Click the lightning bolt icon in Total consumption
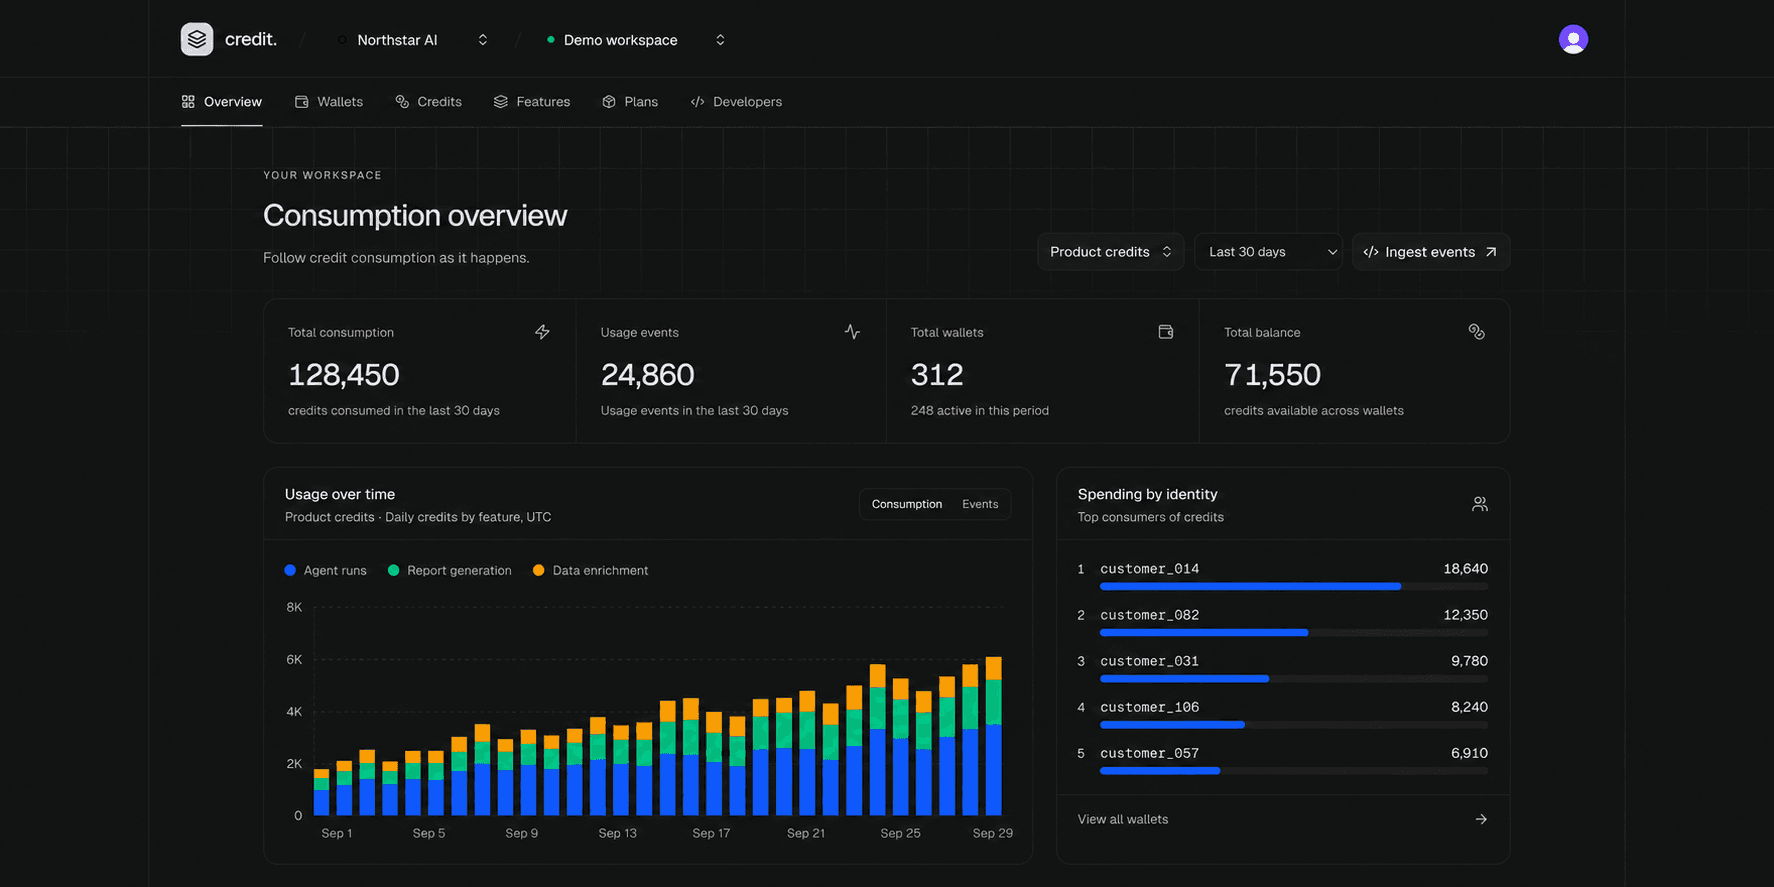This screenshot has height=887, width=1774. click(x=542, y=332)
